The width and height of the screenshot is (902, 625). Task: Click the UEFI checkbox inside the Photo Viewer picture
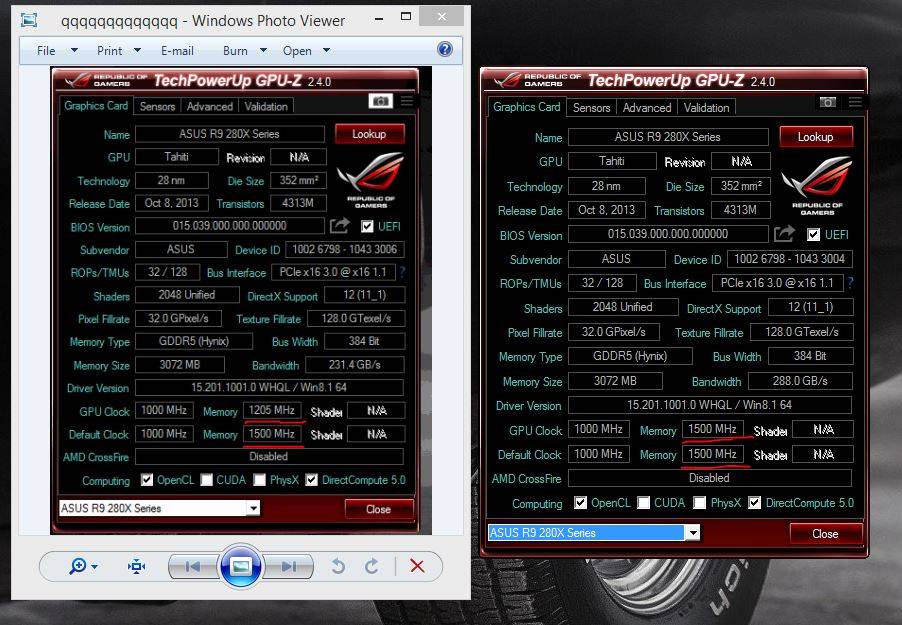click(x=367, y=227)
